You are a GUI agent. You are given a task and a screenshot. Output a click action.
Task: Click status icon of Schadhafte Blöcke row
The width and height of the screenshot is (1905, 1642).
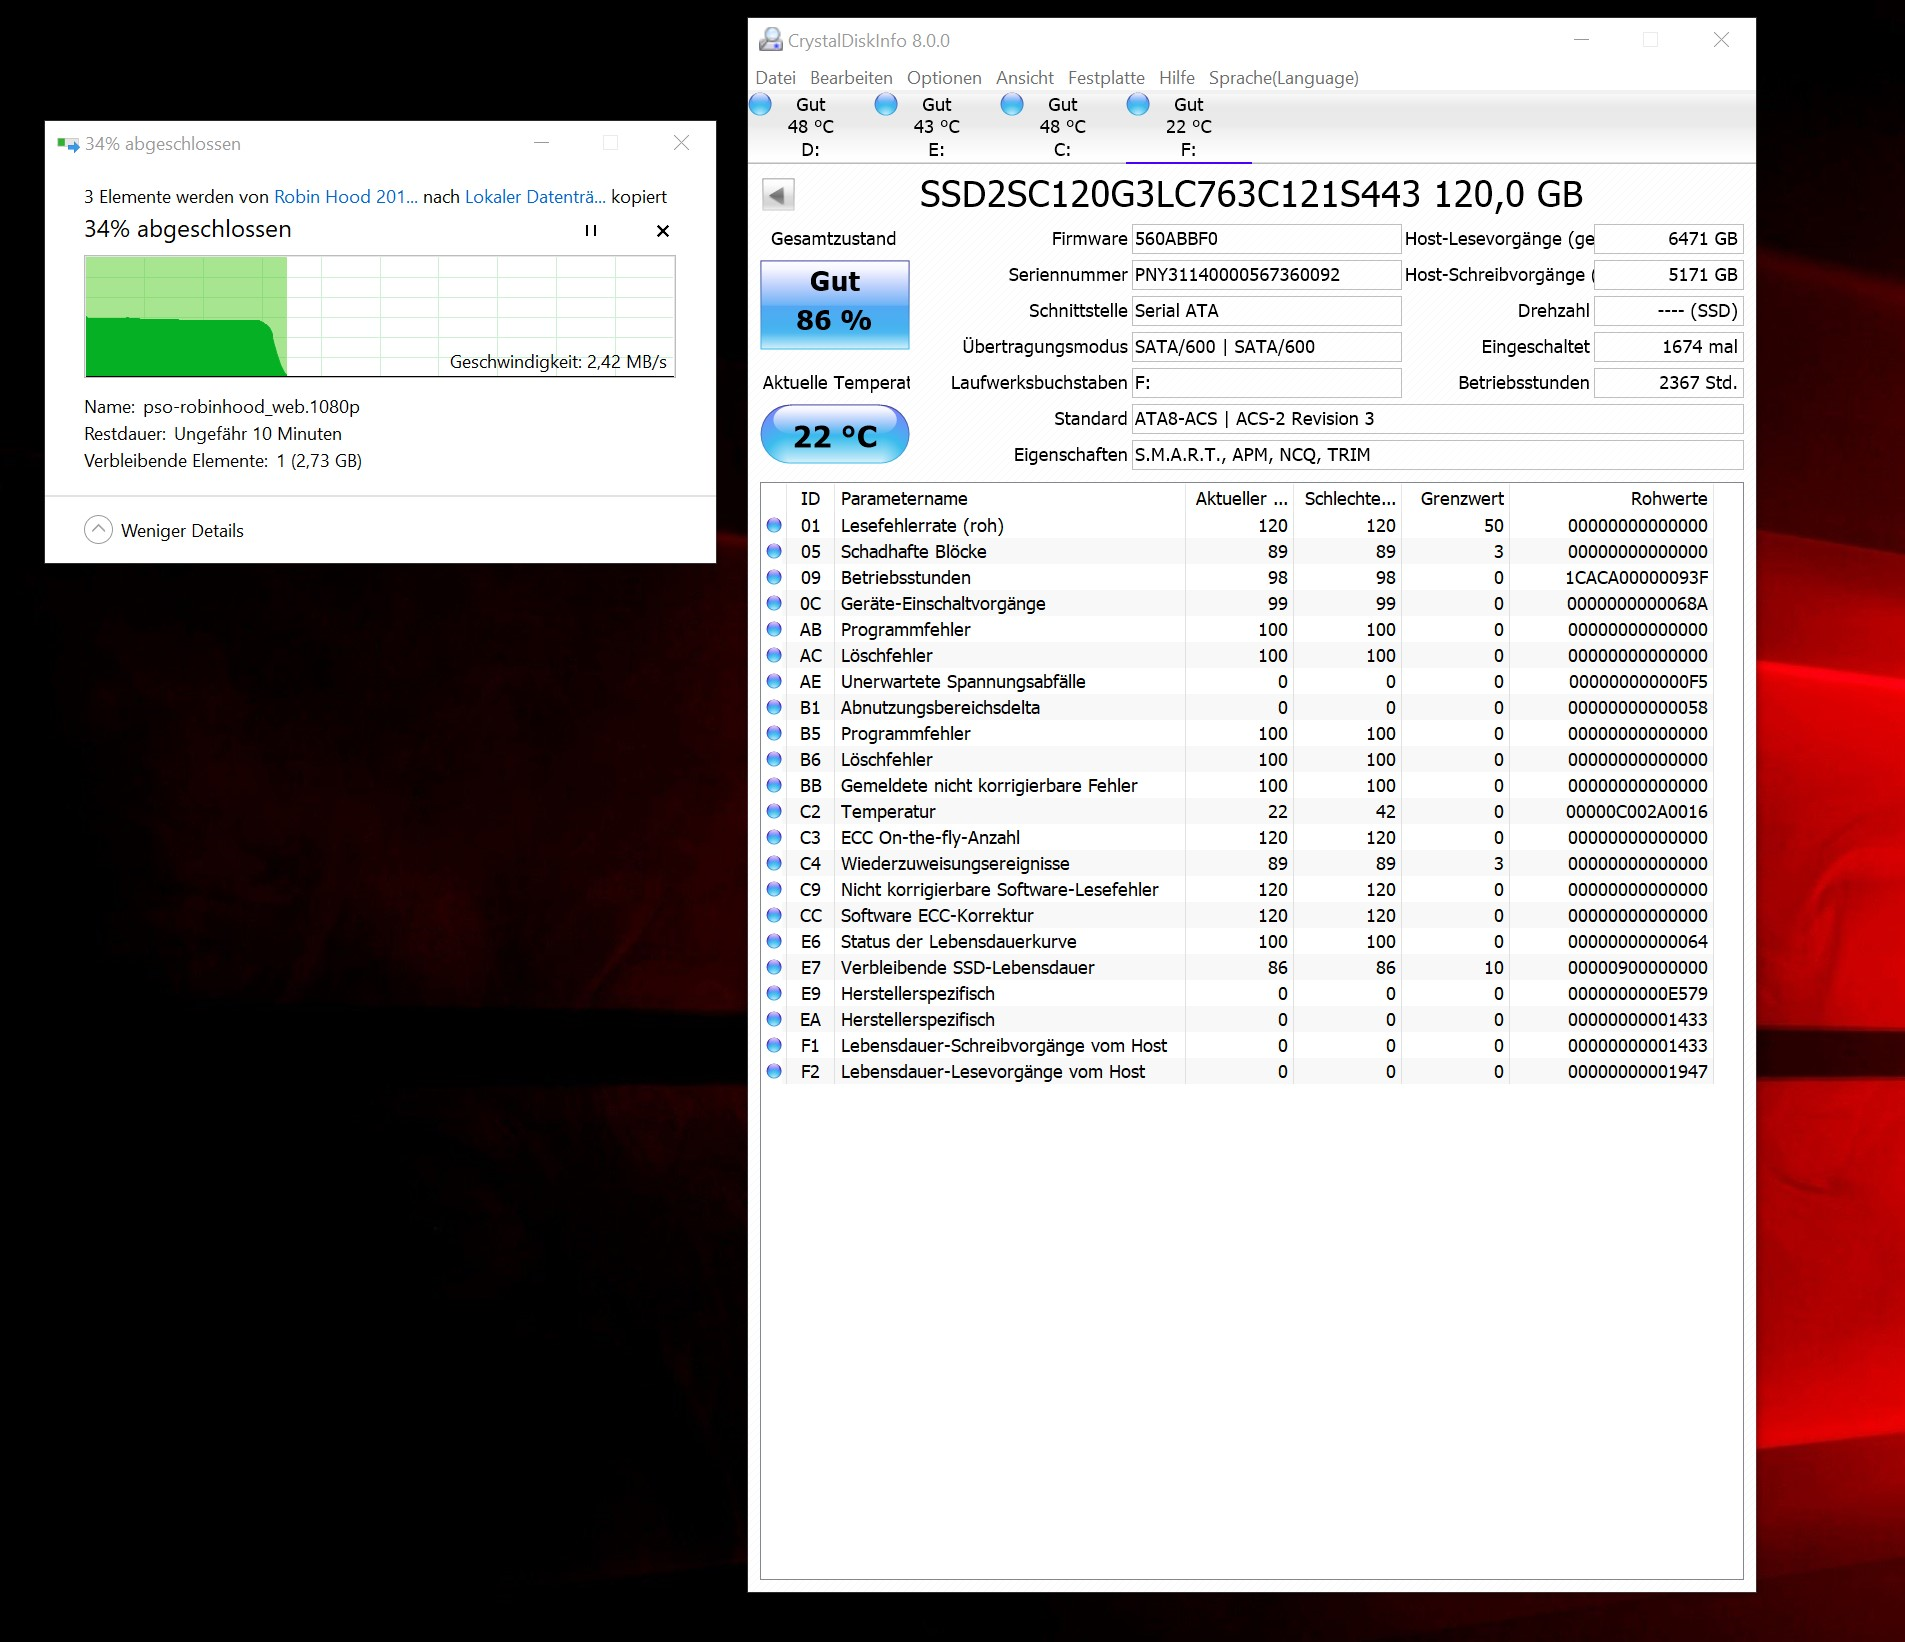(774, 551)
